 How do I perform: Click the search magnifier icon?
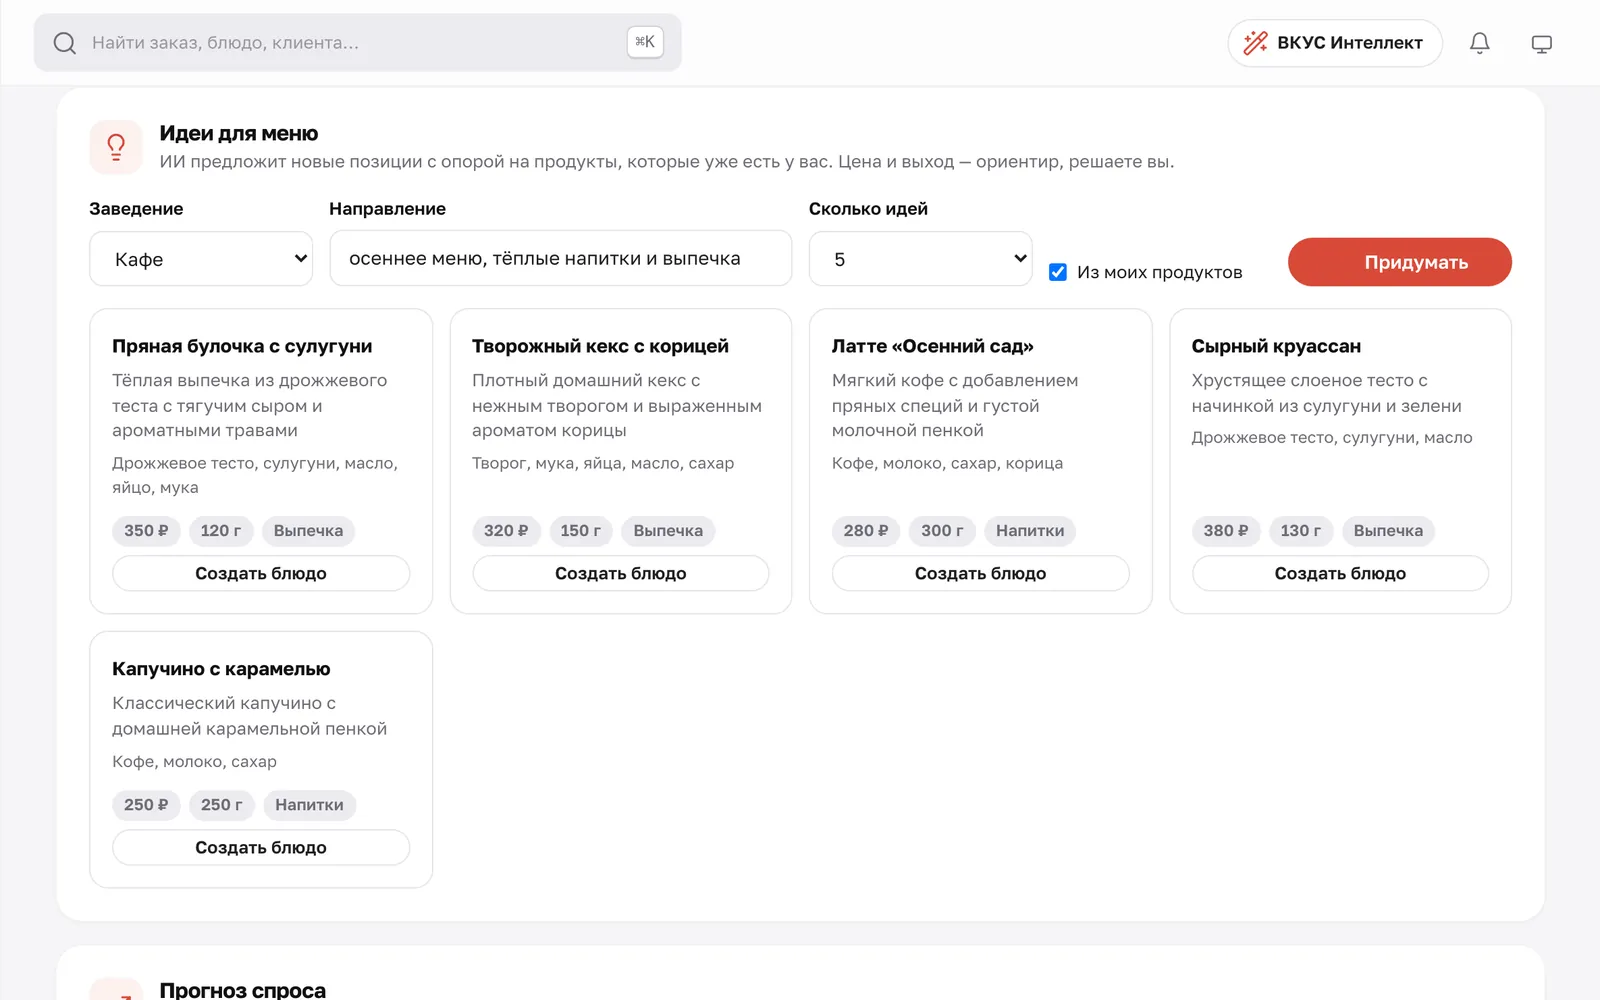coord(65,43)
